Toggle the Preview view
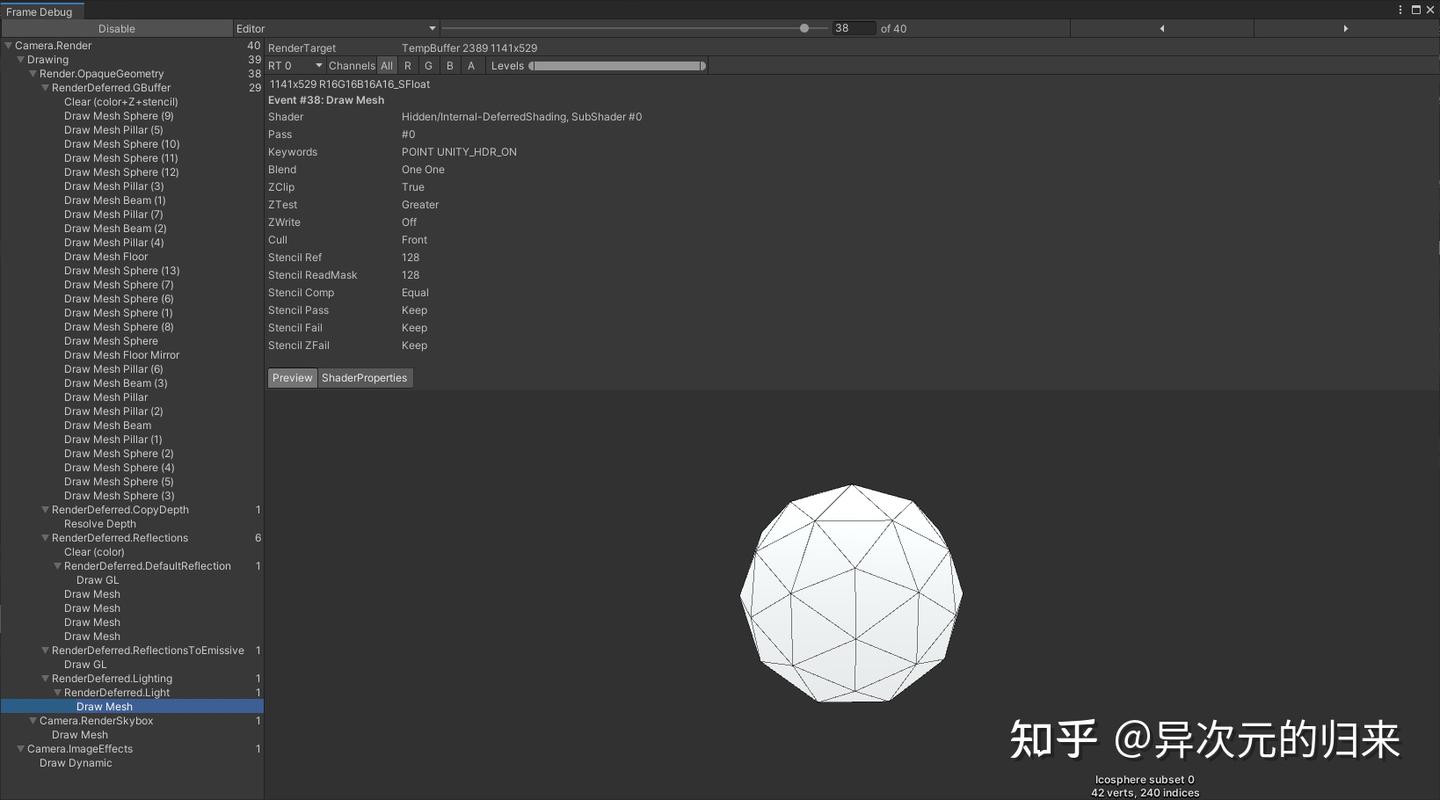The image size is (1440, 800). click(291, 377)
